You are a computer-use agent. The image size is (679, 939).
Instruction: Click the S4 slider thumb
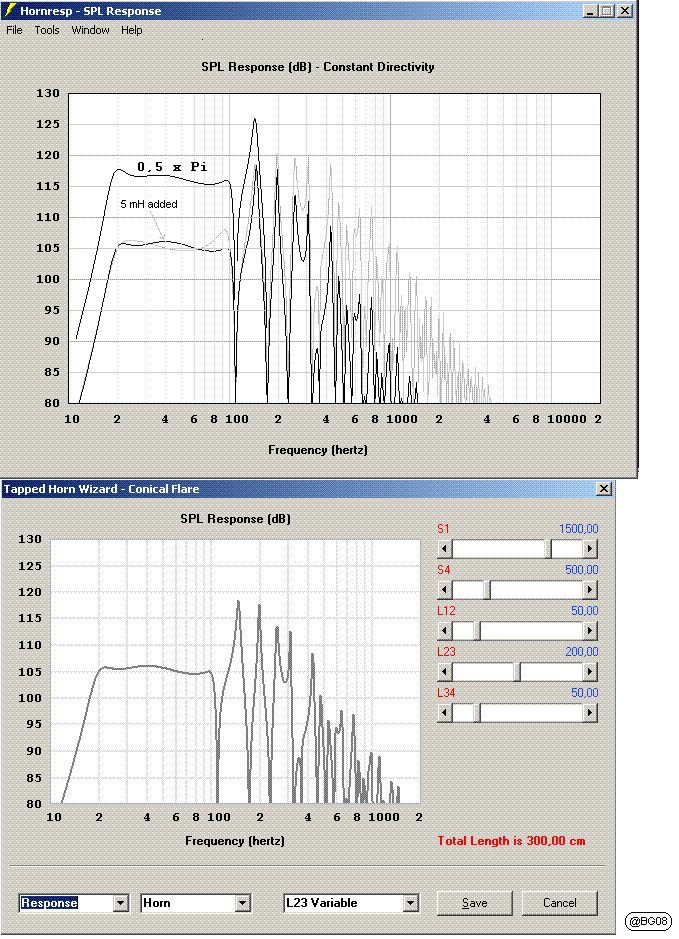click(487, 590)
